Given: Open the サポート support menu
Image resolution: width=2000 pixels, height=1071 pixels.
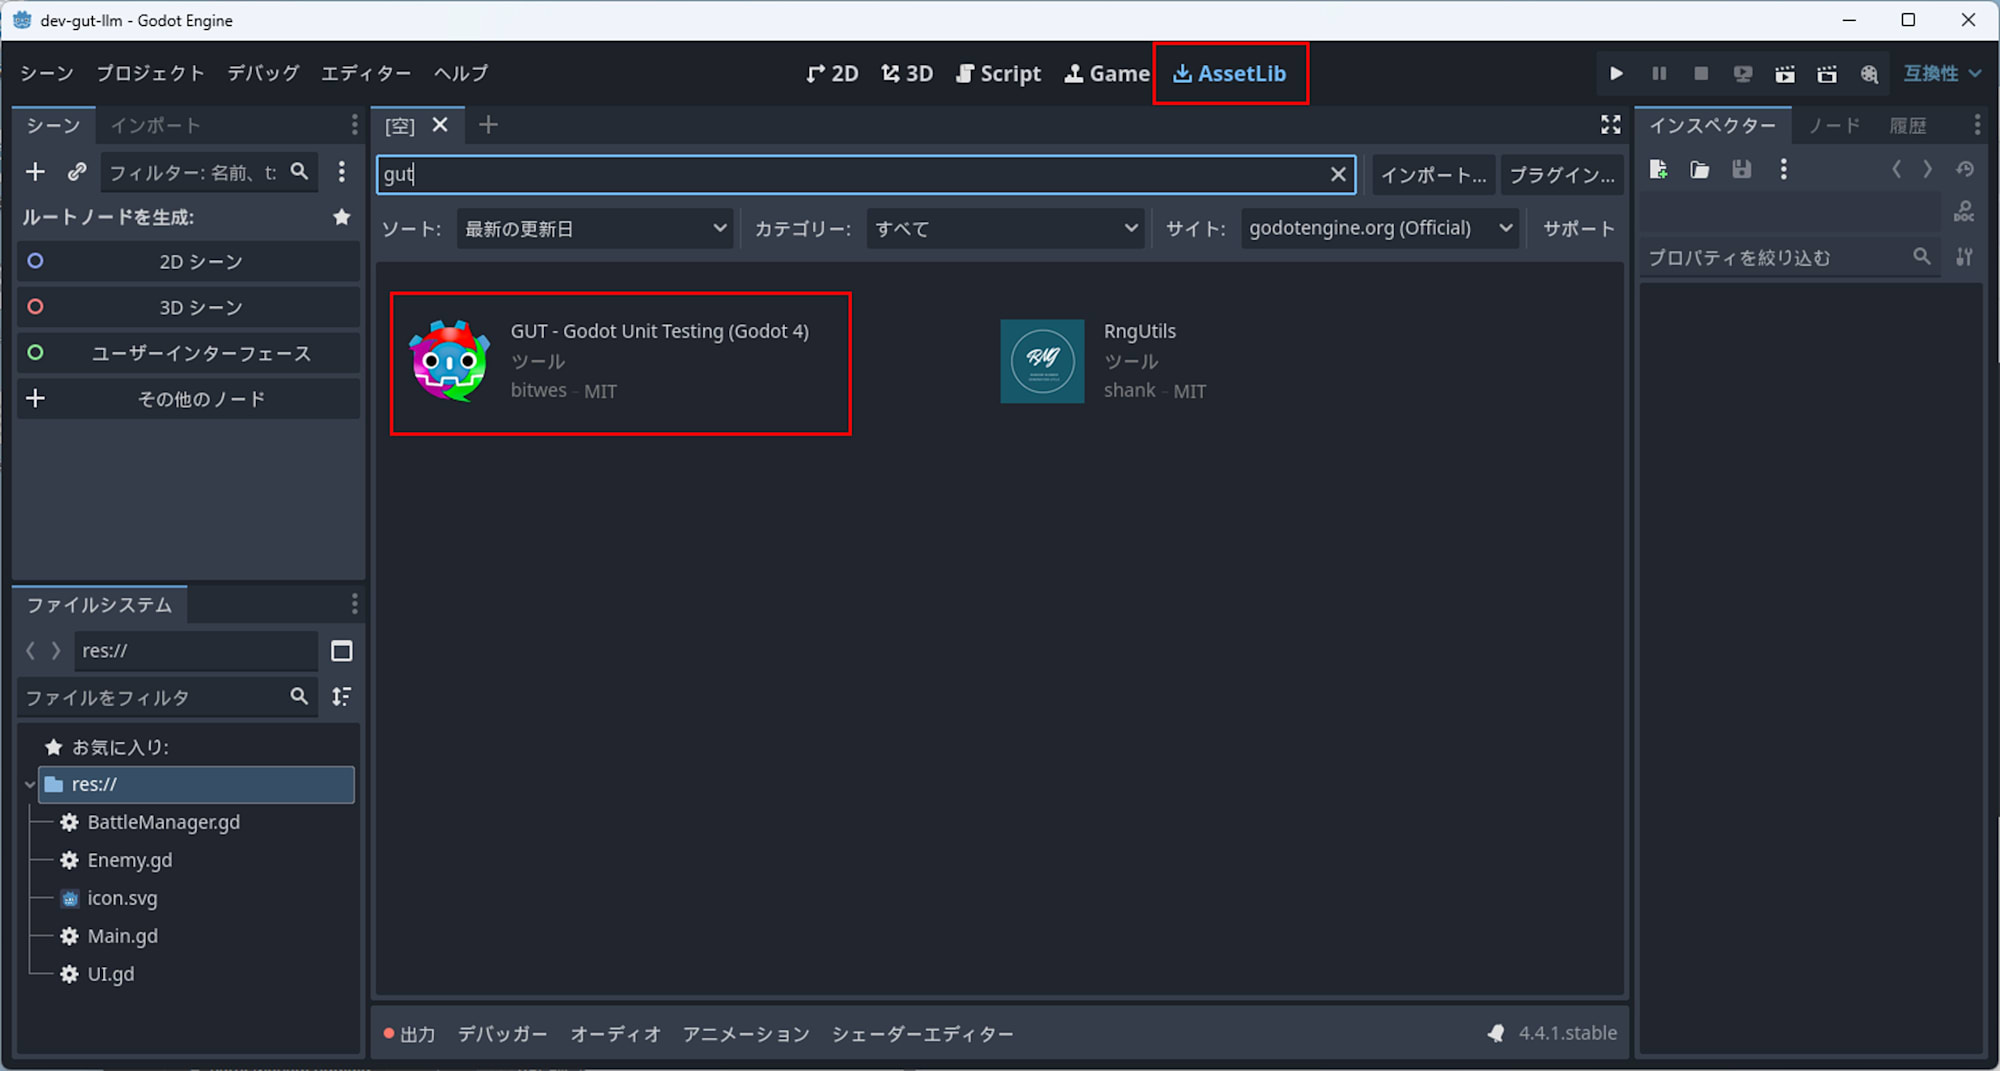Looking at the screenshot, I should (x=1578, y=228).
